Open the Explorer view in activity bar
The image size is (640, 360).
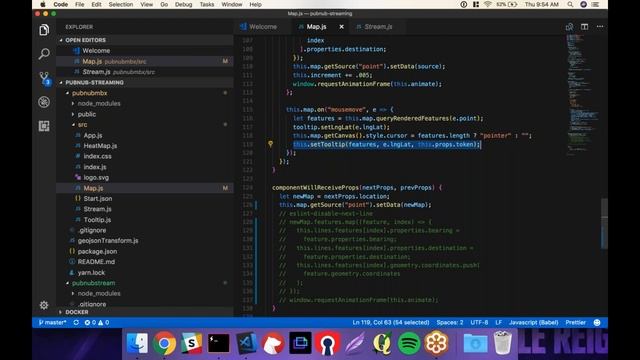[x=44, y=30]
